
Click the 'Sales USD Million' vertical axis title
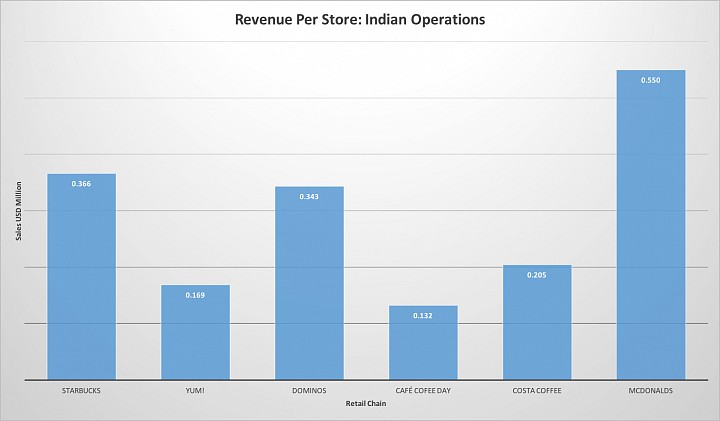click(19, 211)
